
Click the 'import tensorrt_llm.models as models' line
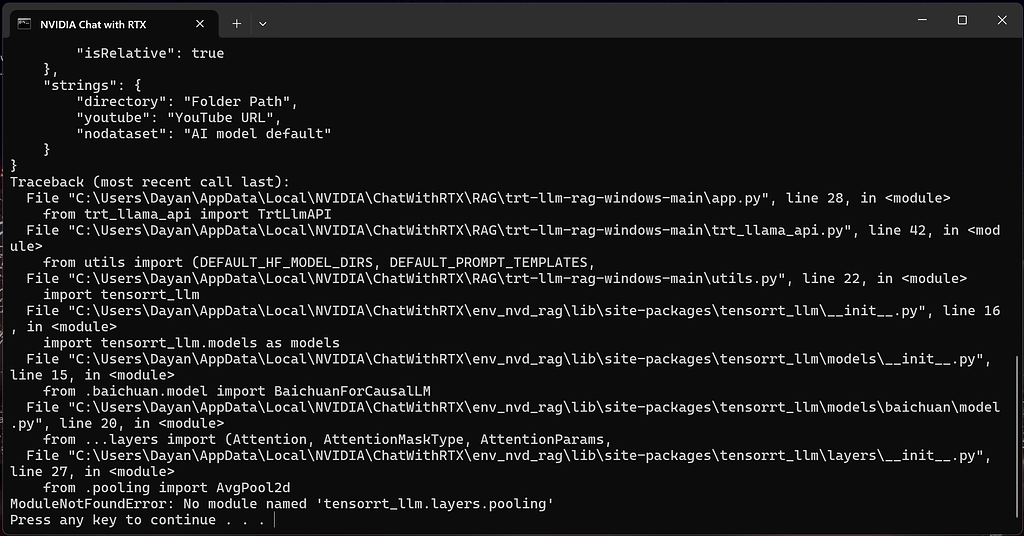pos(191,343)
